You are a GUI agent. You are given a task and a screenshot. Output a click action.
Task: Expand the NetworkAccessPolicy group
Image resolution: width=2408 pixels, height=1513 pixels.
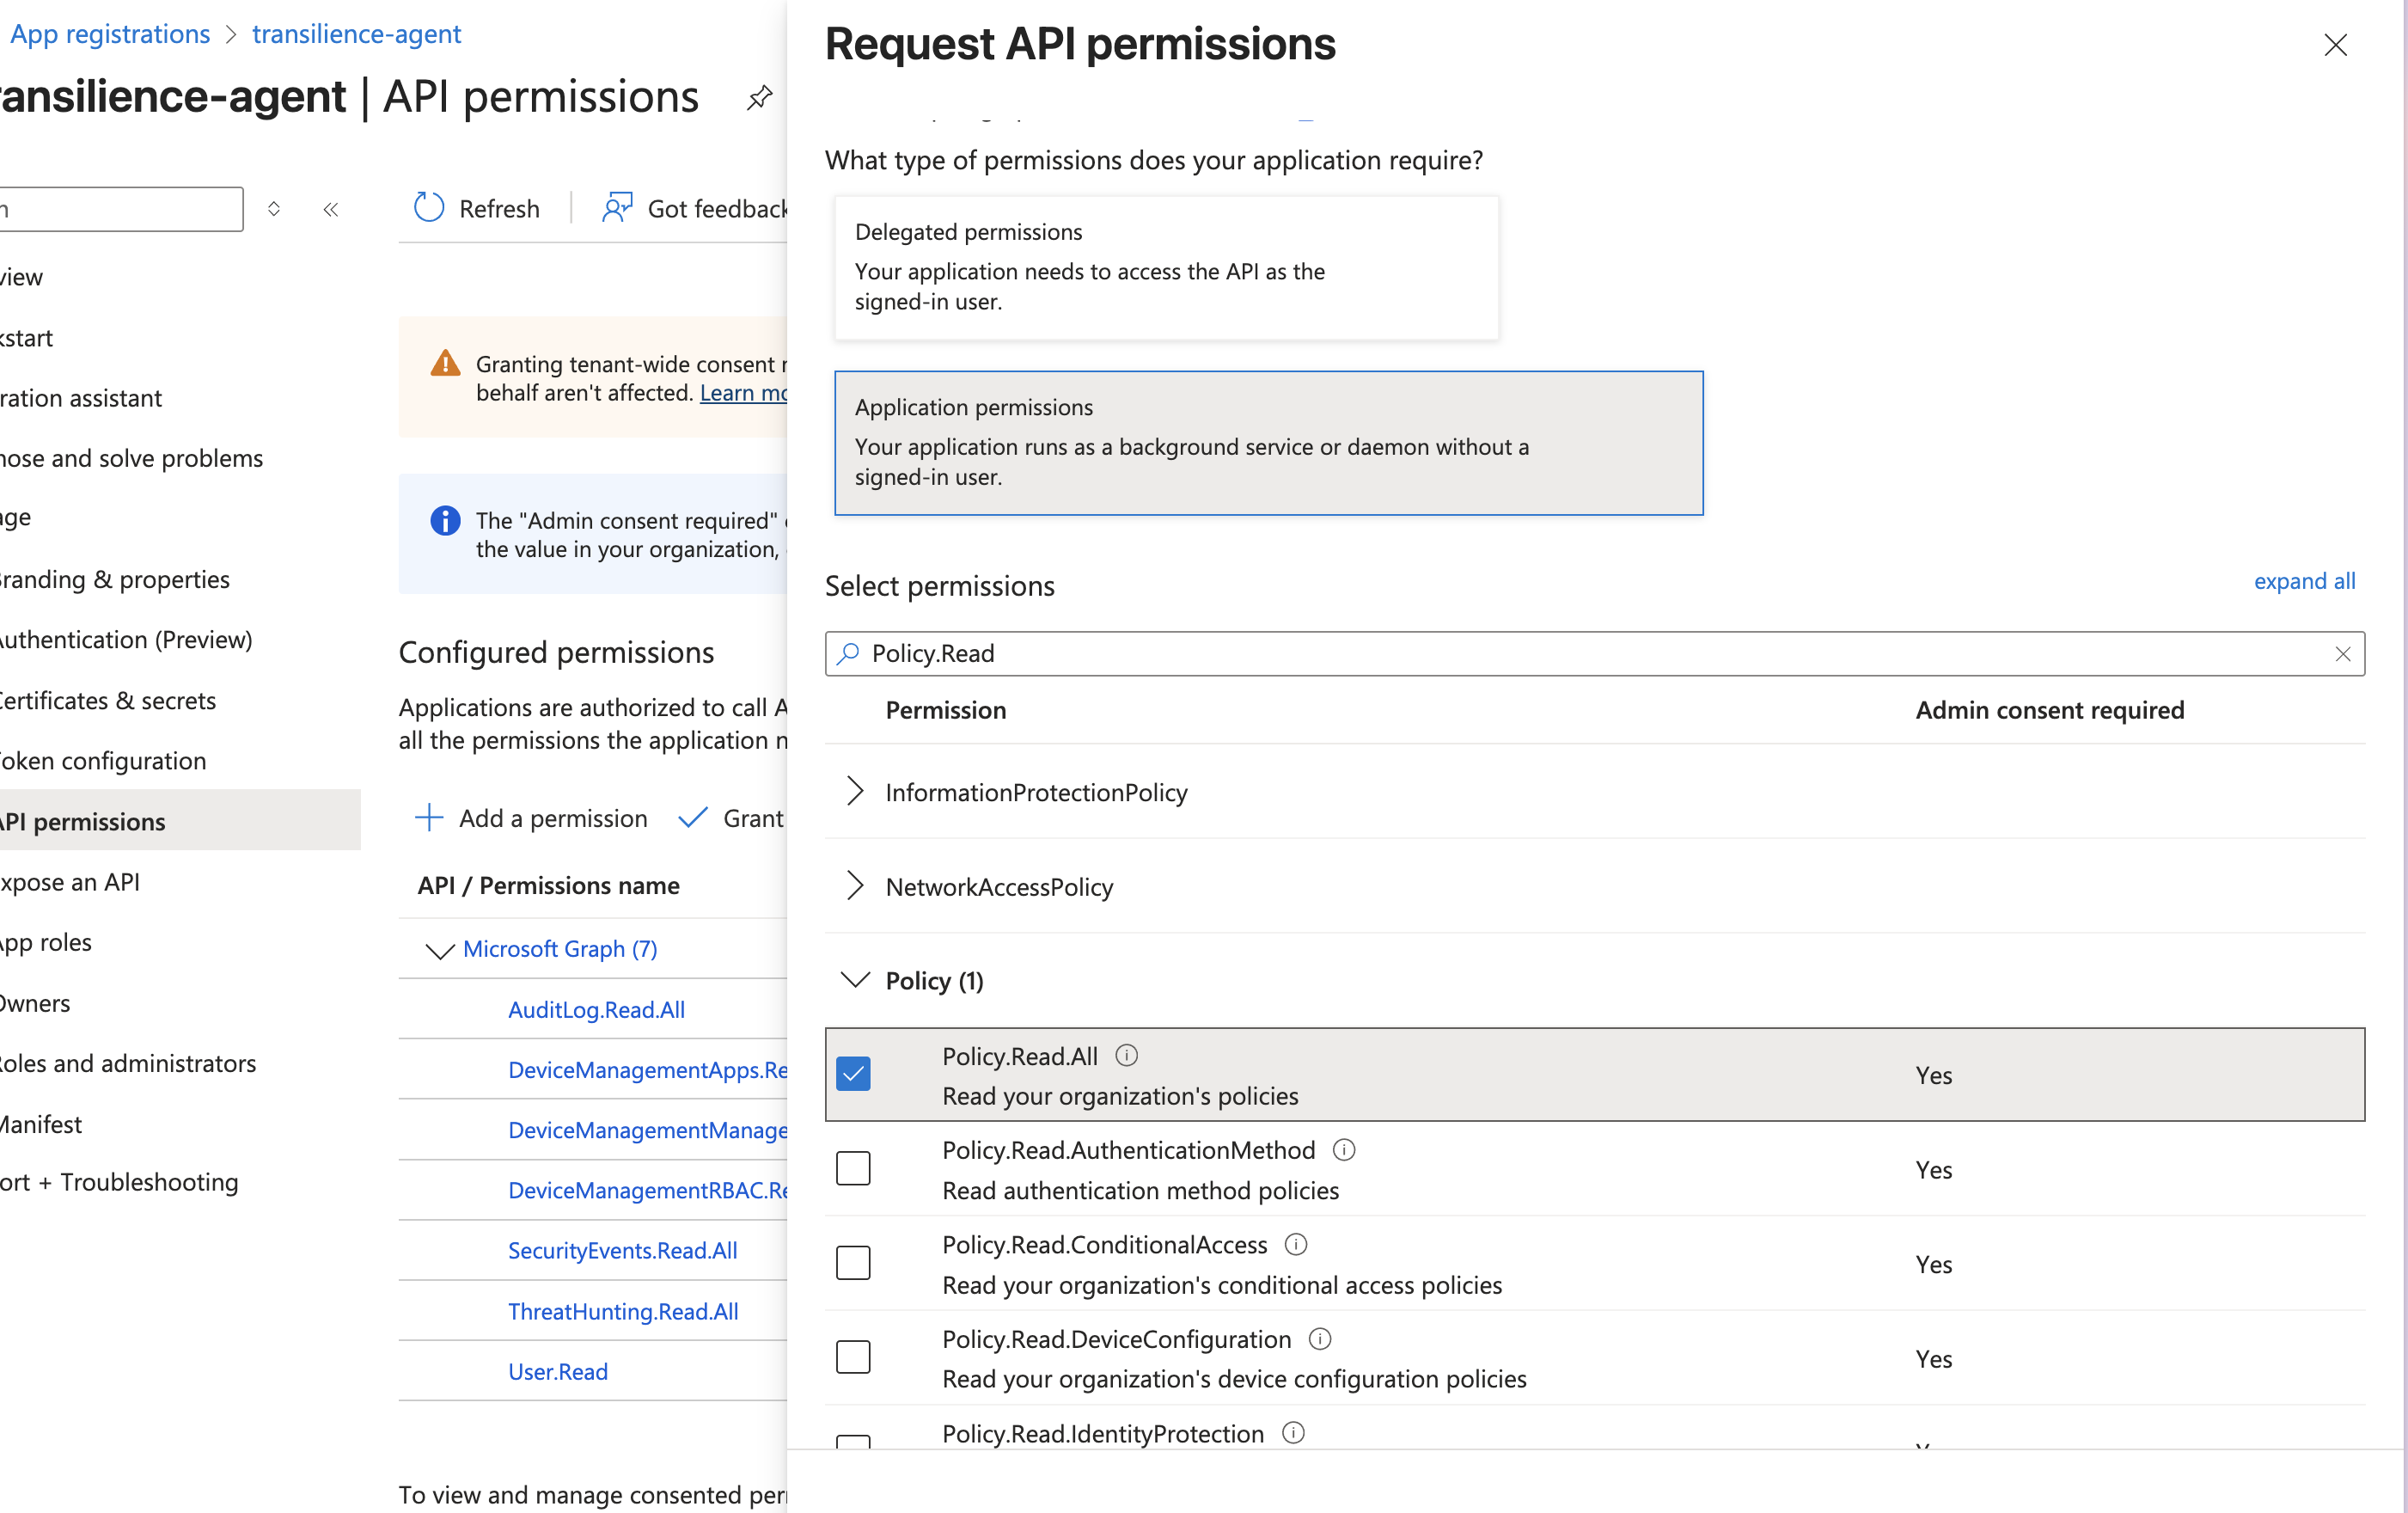click(x=855, y=886)
